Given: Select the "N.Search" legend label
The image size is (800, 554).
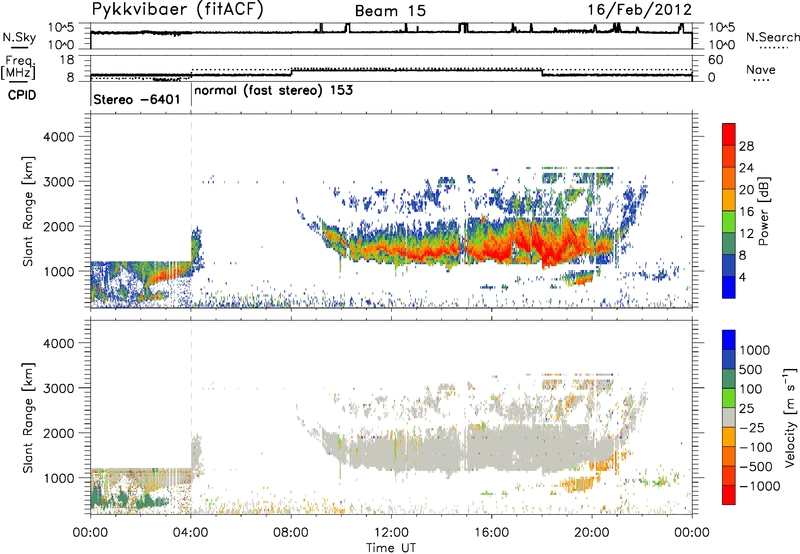Looking at the screenshot, I should click(772, 37).
